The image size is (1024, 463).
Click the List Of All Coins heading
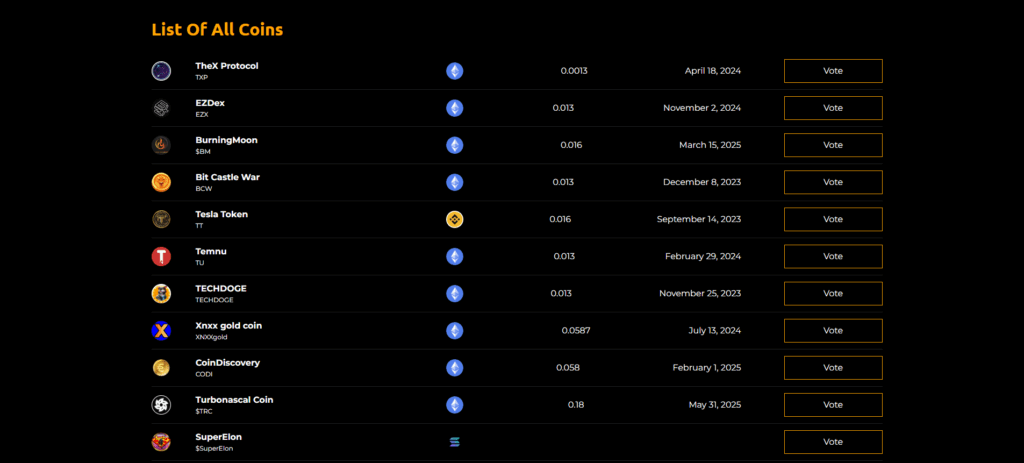pos(217,29)
